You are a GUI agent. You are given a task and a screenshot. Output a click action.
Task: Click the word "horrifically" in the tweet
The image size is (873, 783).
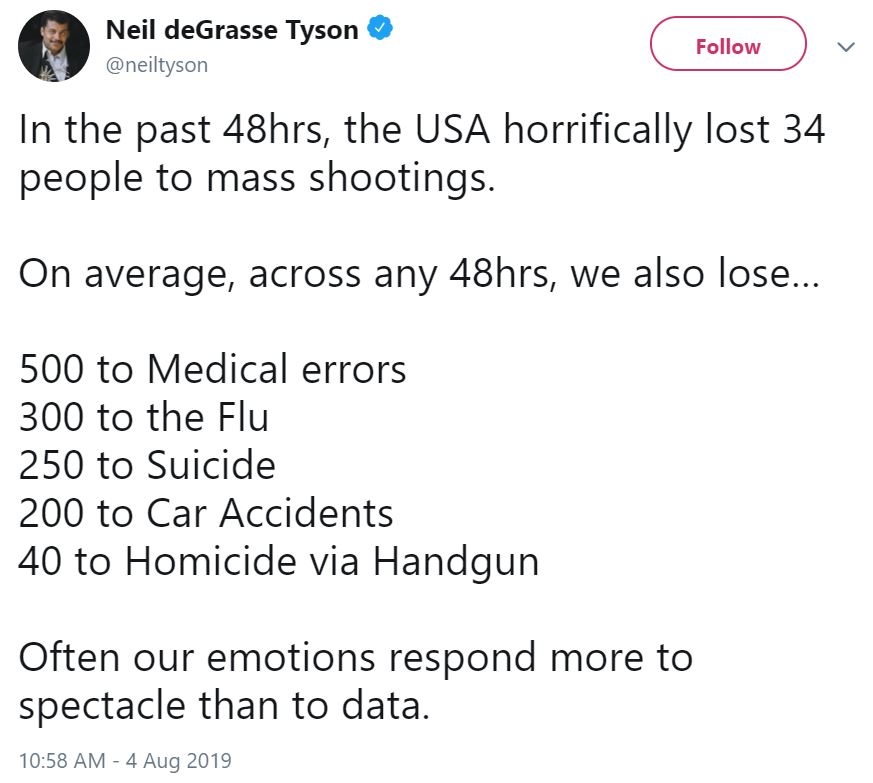pyautogui.click(x=597, y=131)
